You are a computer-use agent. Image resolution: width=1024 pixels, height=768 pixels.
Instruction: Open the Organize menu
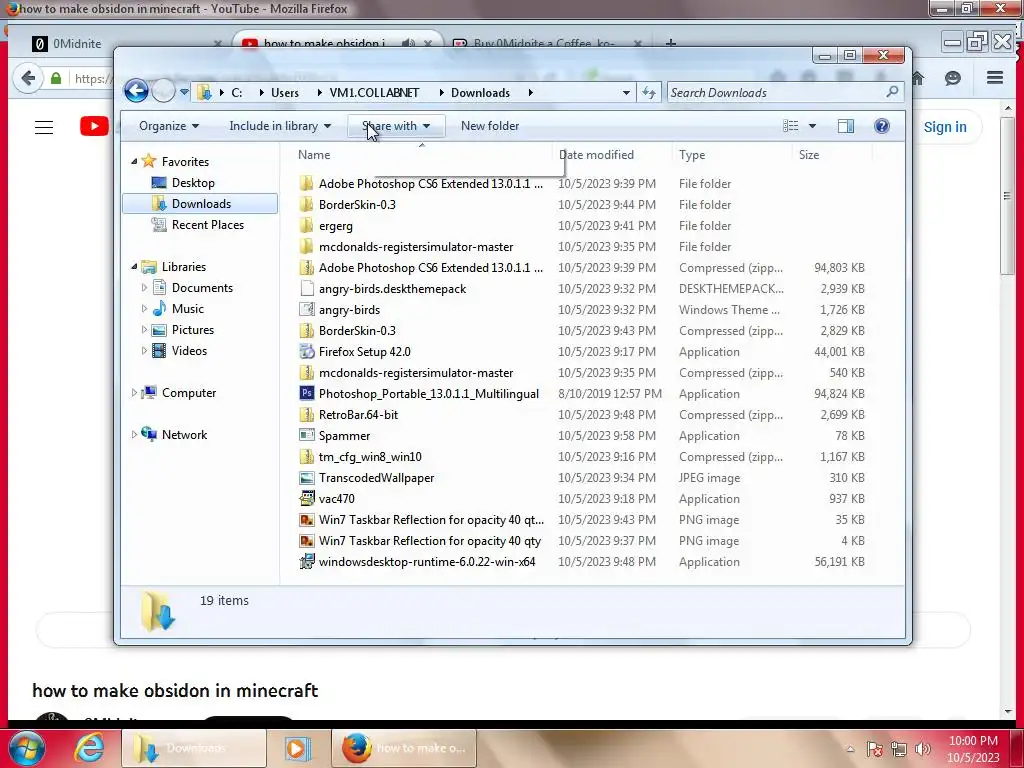168,126
